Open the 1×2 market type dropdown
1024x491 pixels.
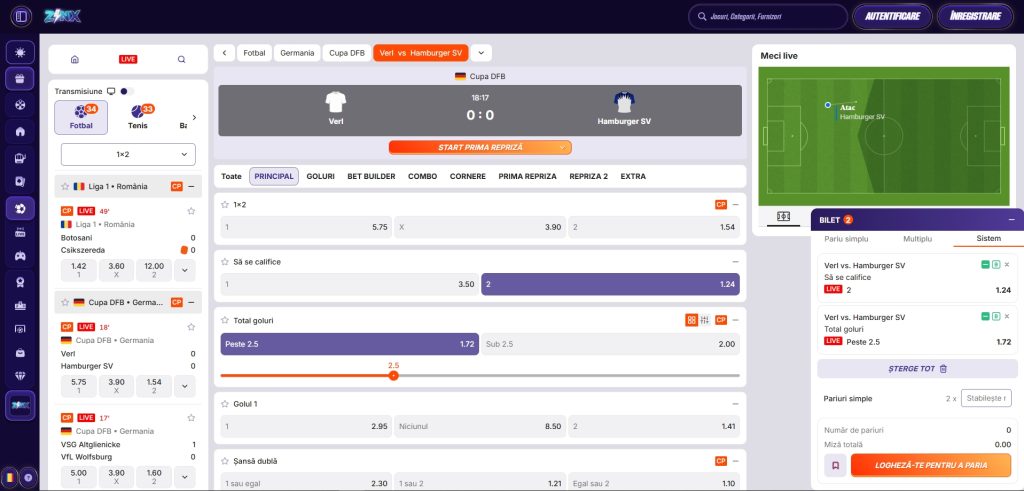128,155
